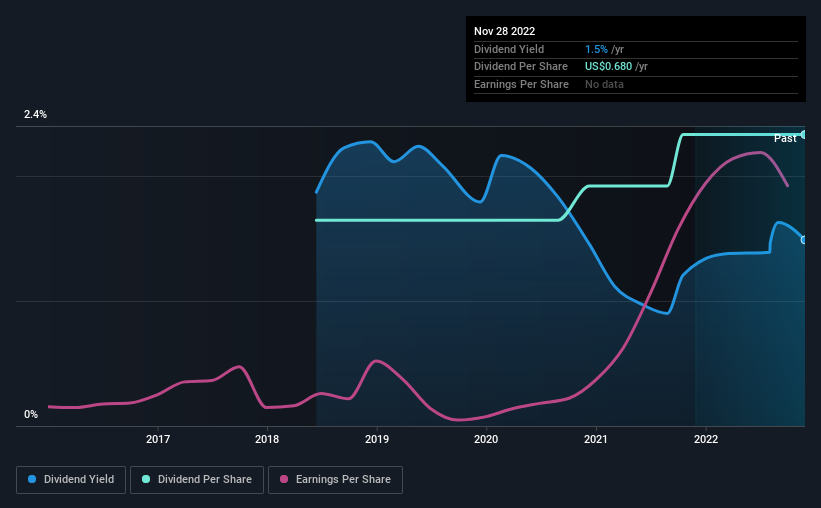Click the 'Past' label on chart
The image size is (821, 508).
[785, 138]
